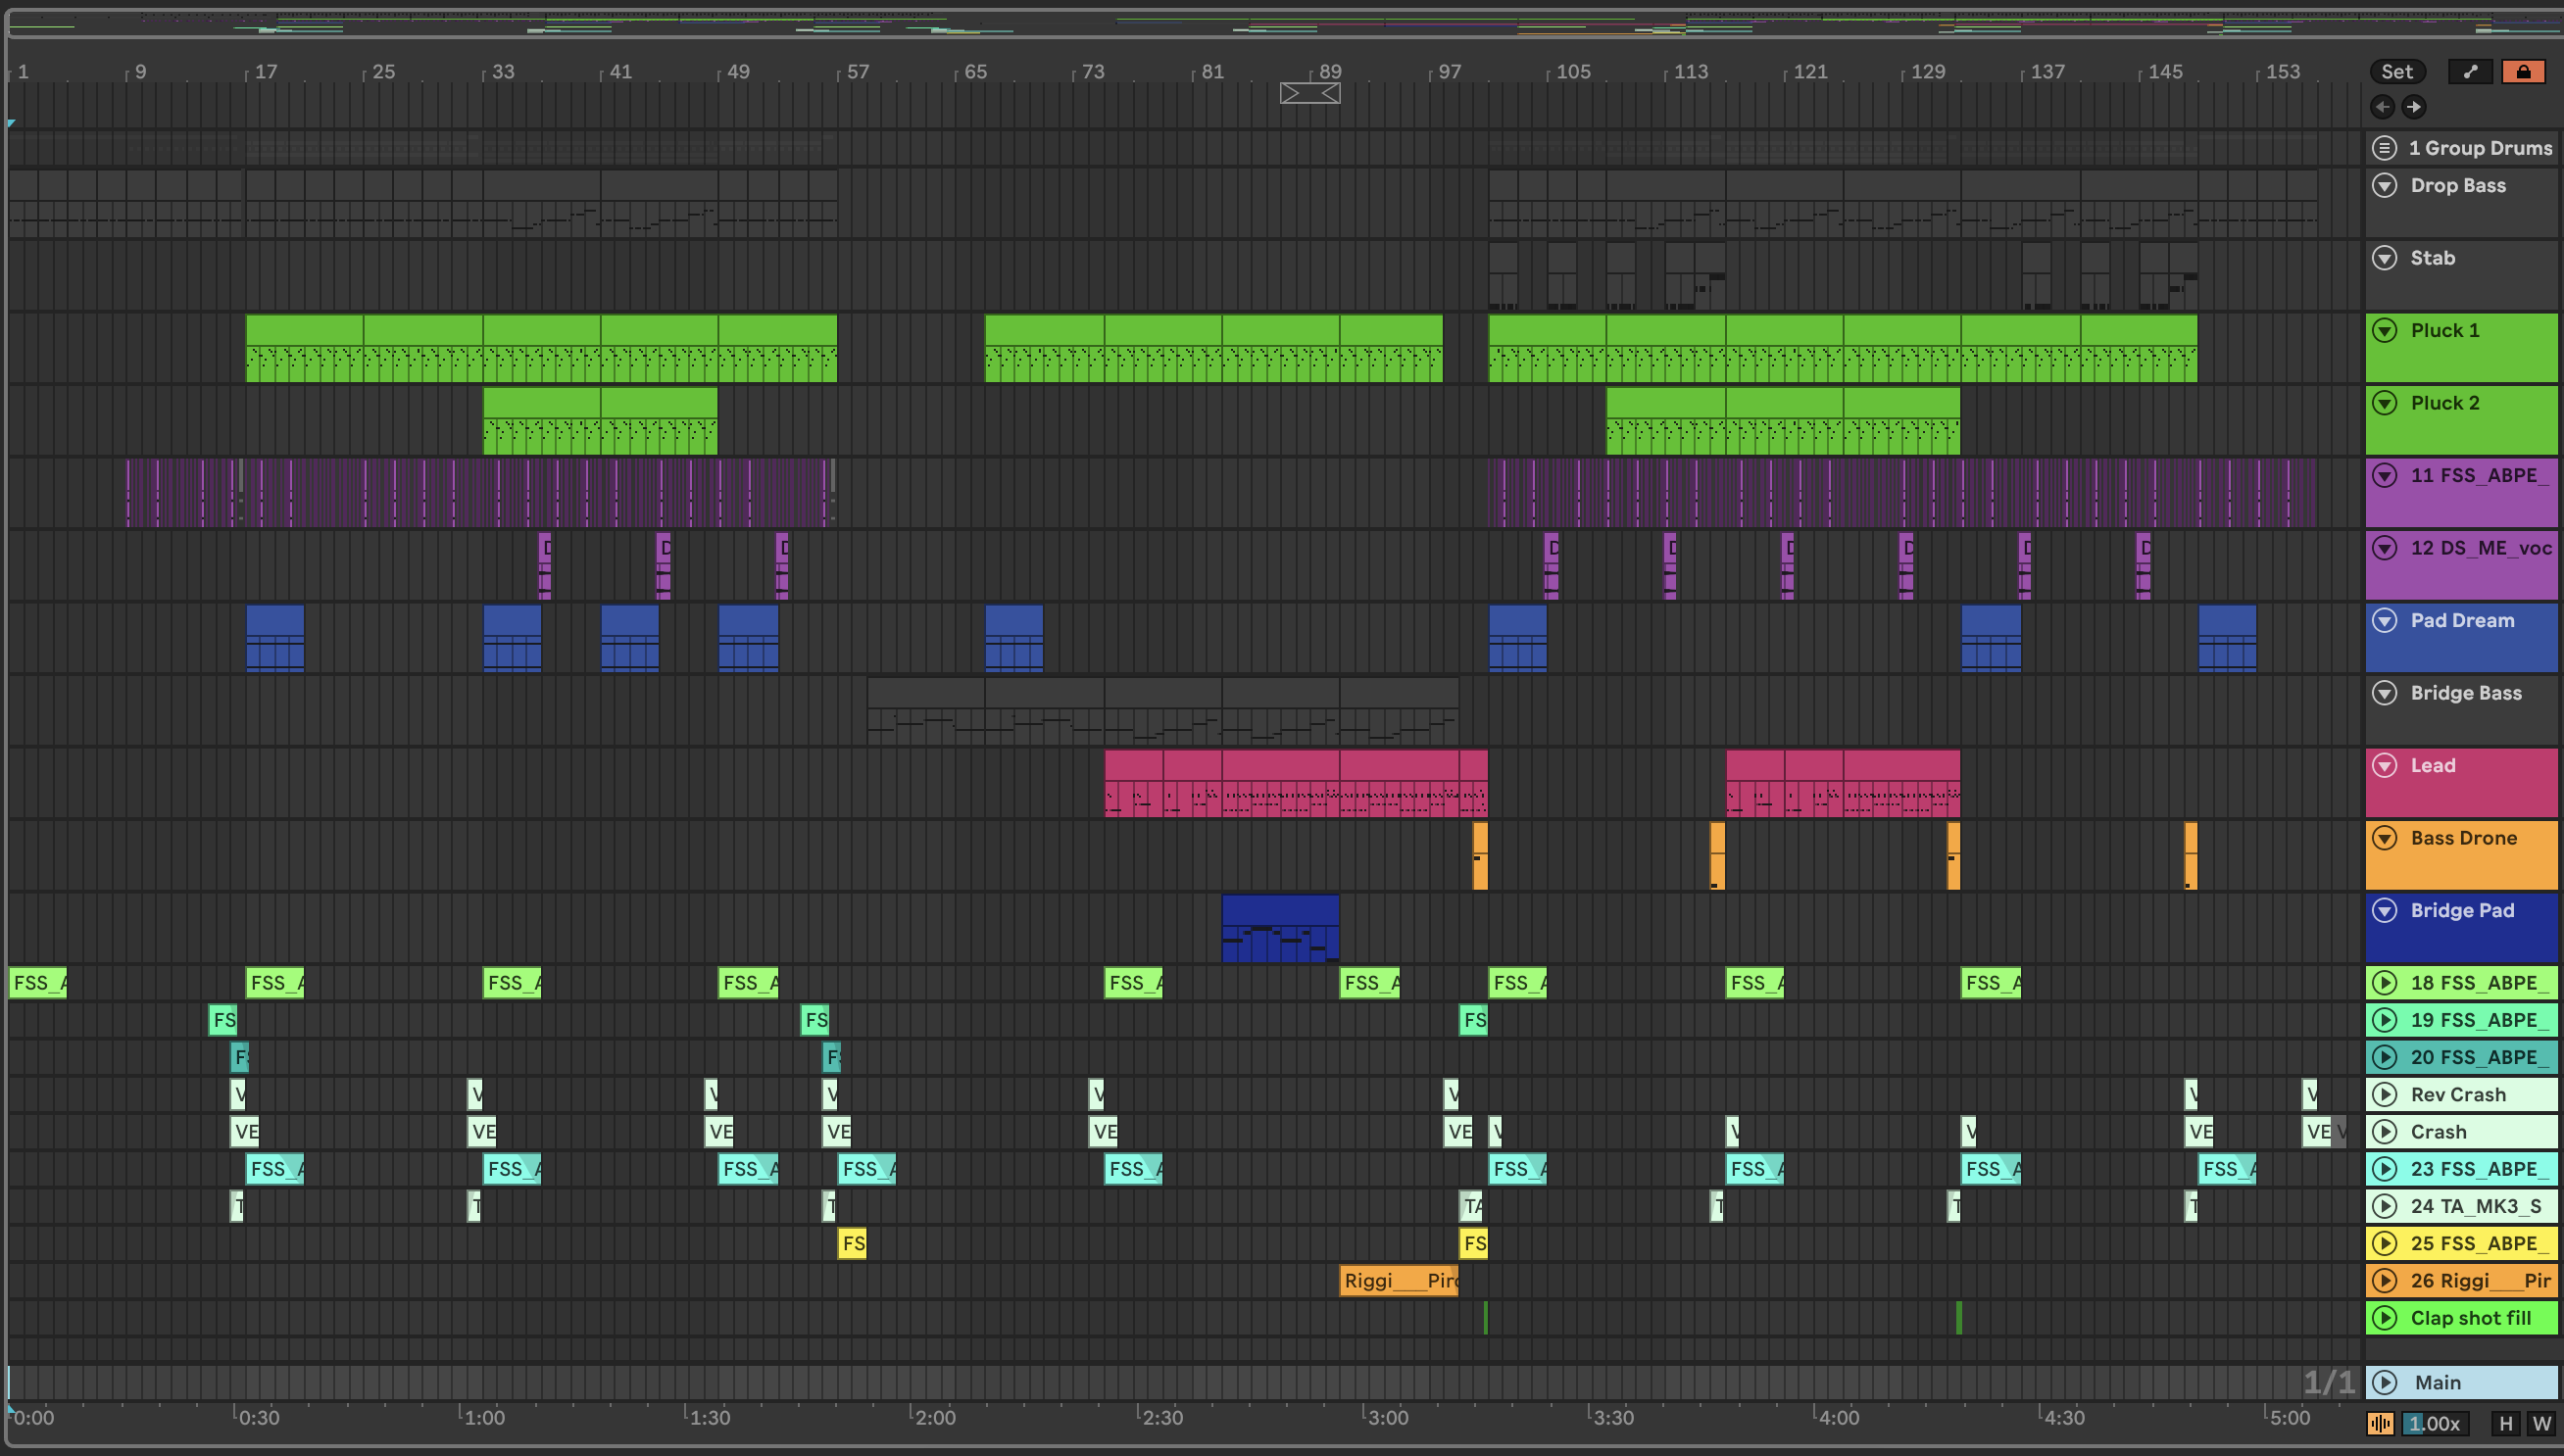Select the dark blue Bridge Pad clip
The width and height of the screenshot is (2564, 1456).
pos(1280,928)
